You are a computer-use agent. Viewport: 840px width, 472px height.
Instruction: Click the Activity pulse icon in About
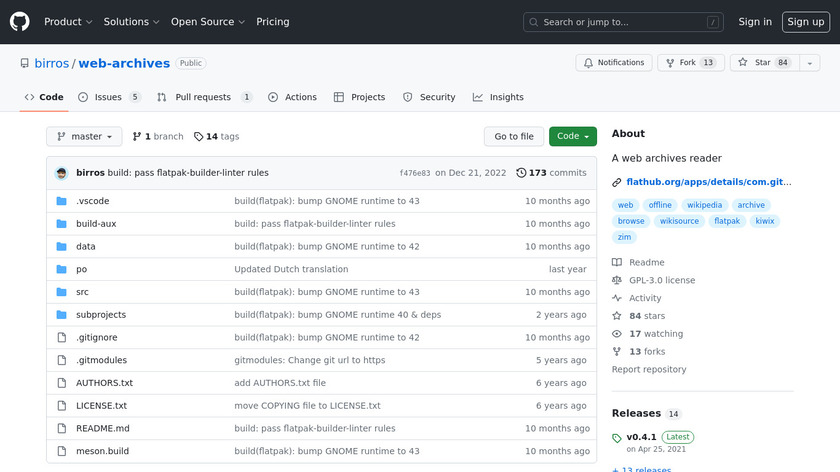[x=617, y=298]
